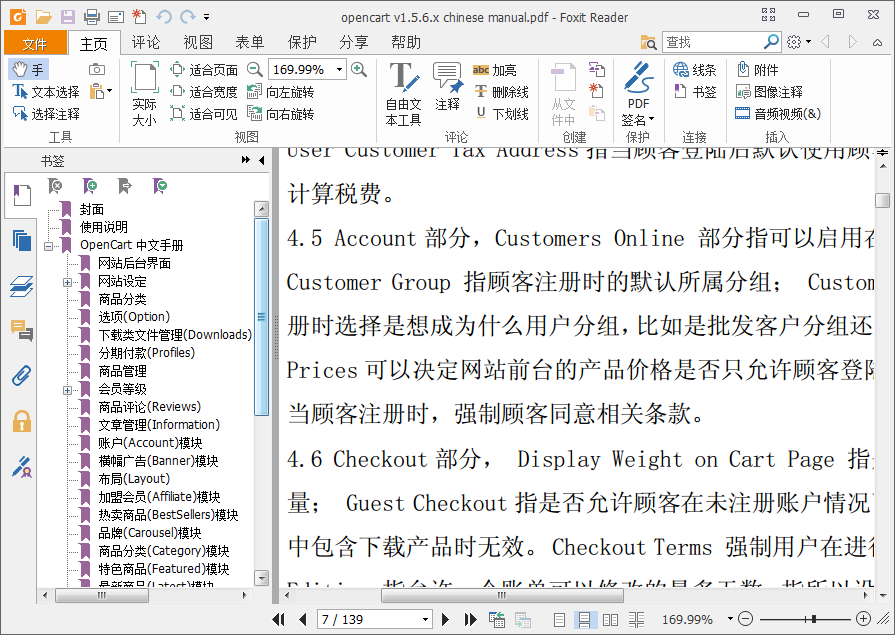The width and height of the screenshot is (895, 635).
Task: Switch to the 分享 share tab
Action: coord(354,42)
